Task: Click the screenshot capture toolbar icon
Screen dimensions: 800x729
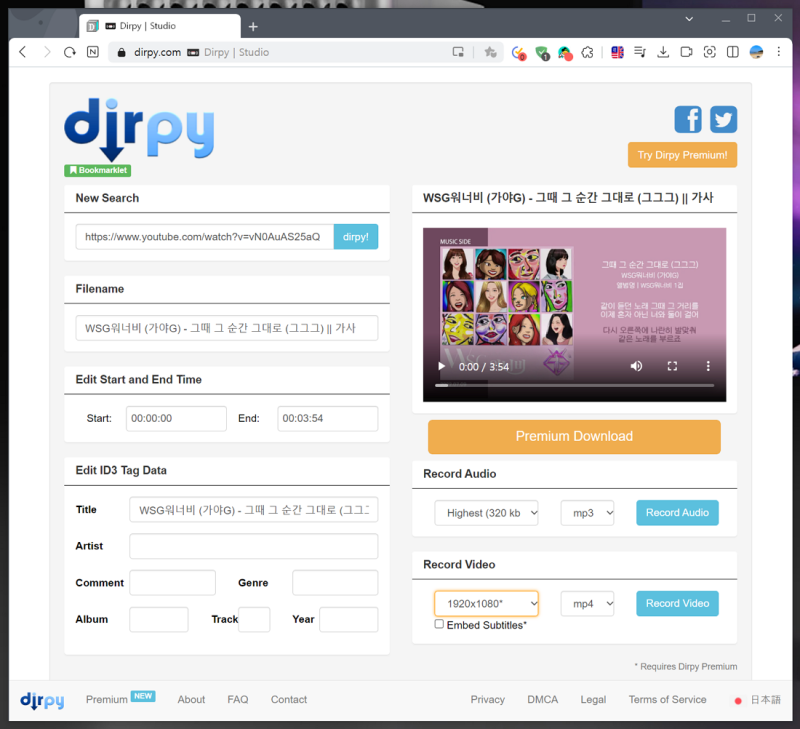Action: [x=710, y=52]
